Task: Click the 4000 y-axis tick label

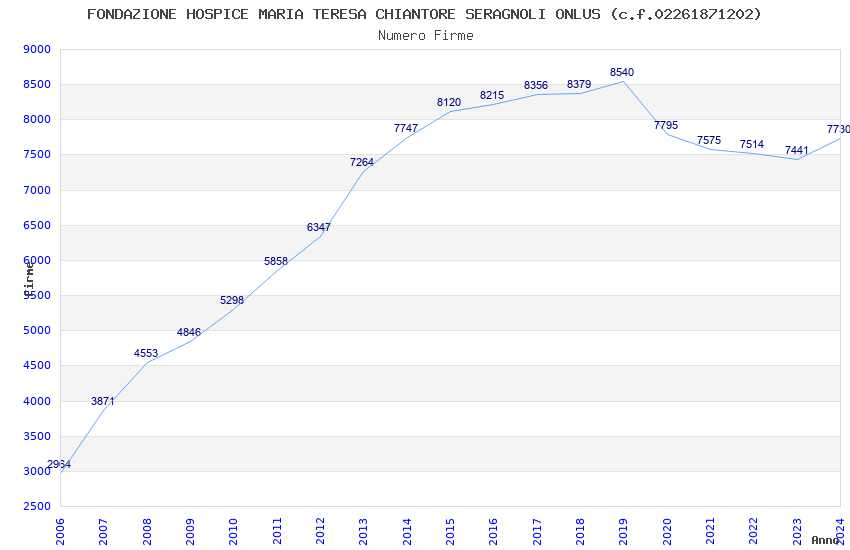Action: click(37, 402)
